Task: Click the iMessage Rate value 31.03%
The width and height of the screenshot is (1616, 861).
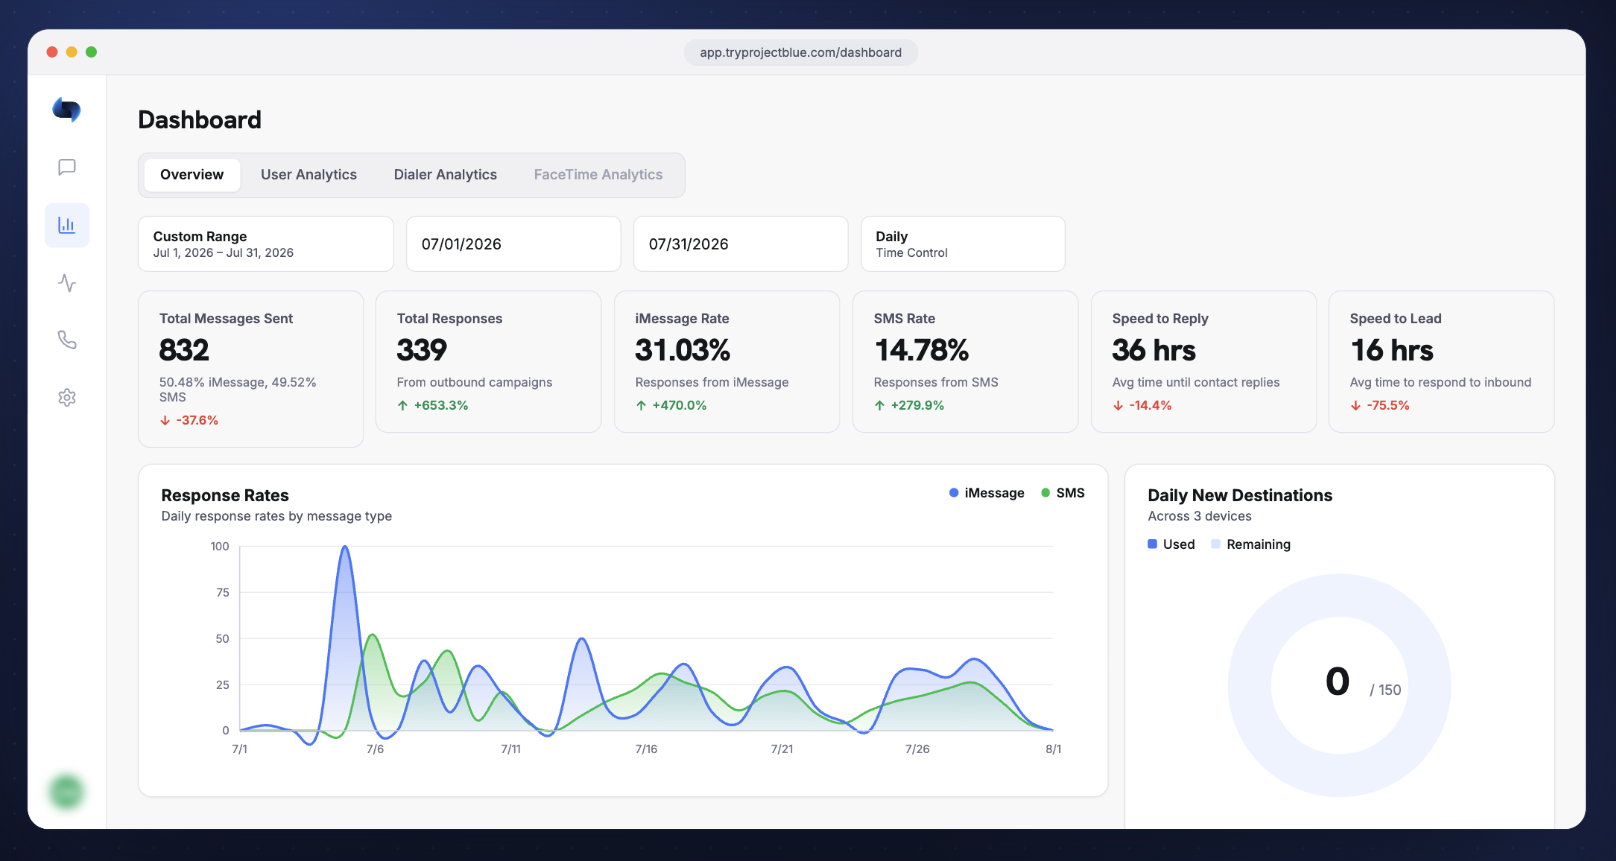Action: coord(683,350)
